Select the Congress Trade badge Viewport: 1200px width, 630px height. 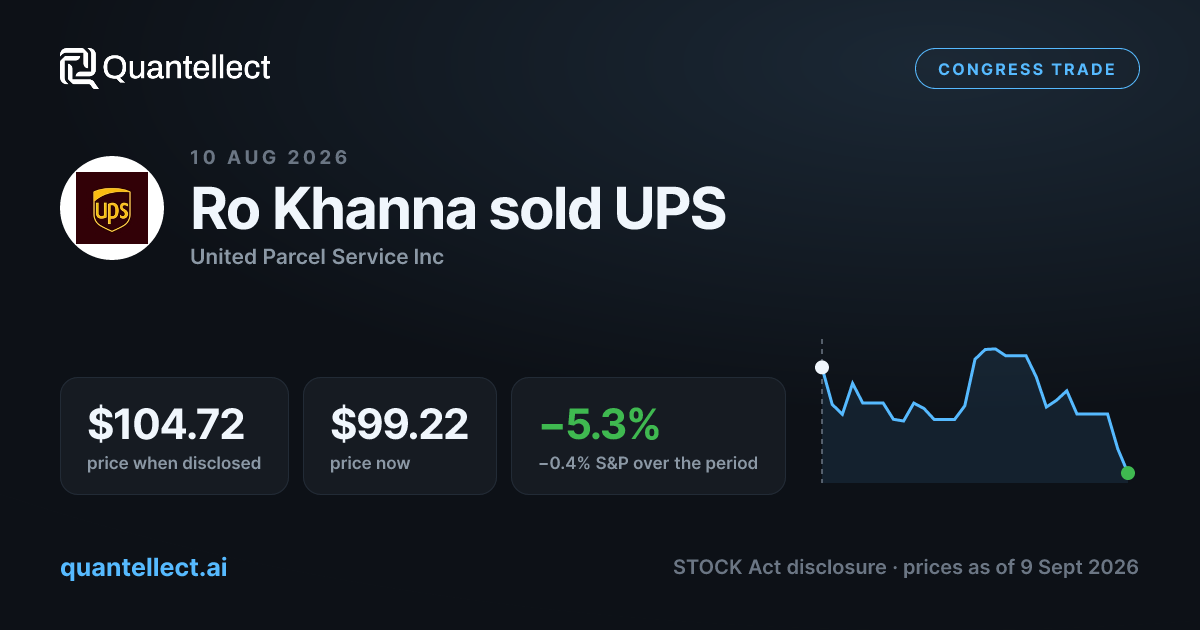[1027, 69]
